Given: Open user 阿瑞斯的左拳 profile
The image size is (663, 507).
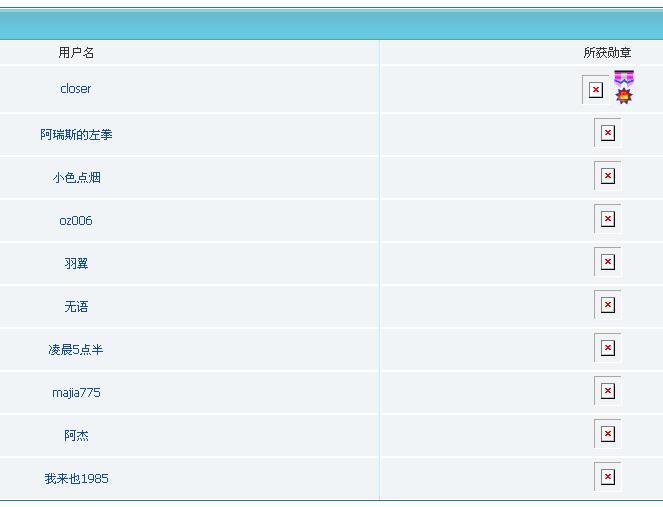Looking at the screenshot, I should coord(76,134).
